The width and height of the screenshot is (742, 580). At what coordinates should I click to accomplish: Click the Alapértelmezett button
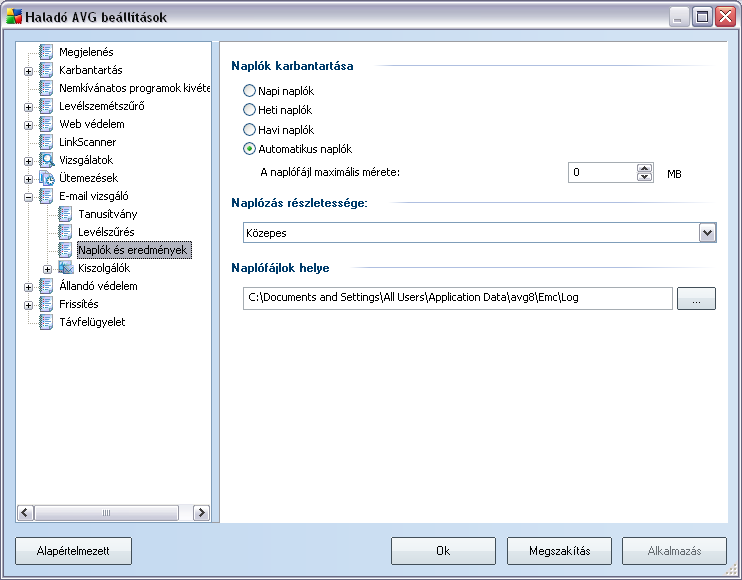[73, 551]
